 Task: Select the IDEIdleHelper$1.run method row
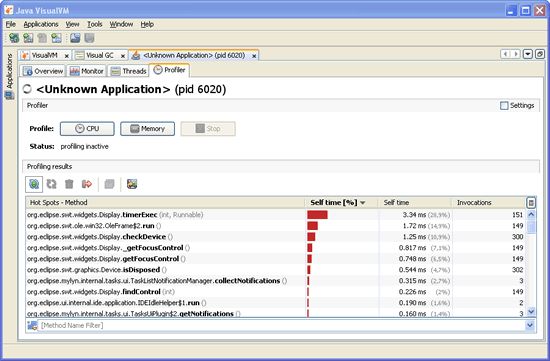click(276, 303)
